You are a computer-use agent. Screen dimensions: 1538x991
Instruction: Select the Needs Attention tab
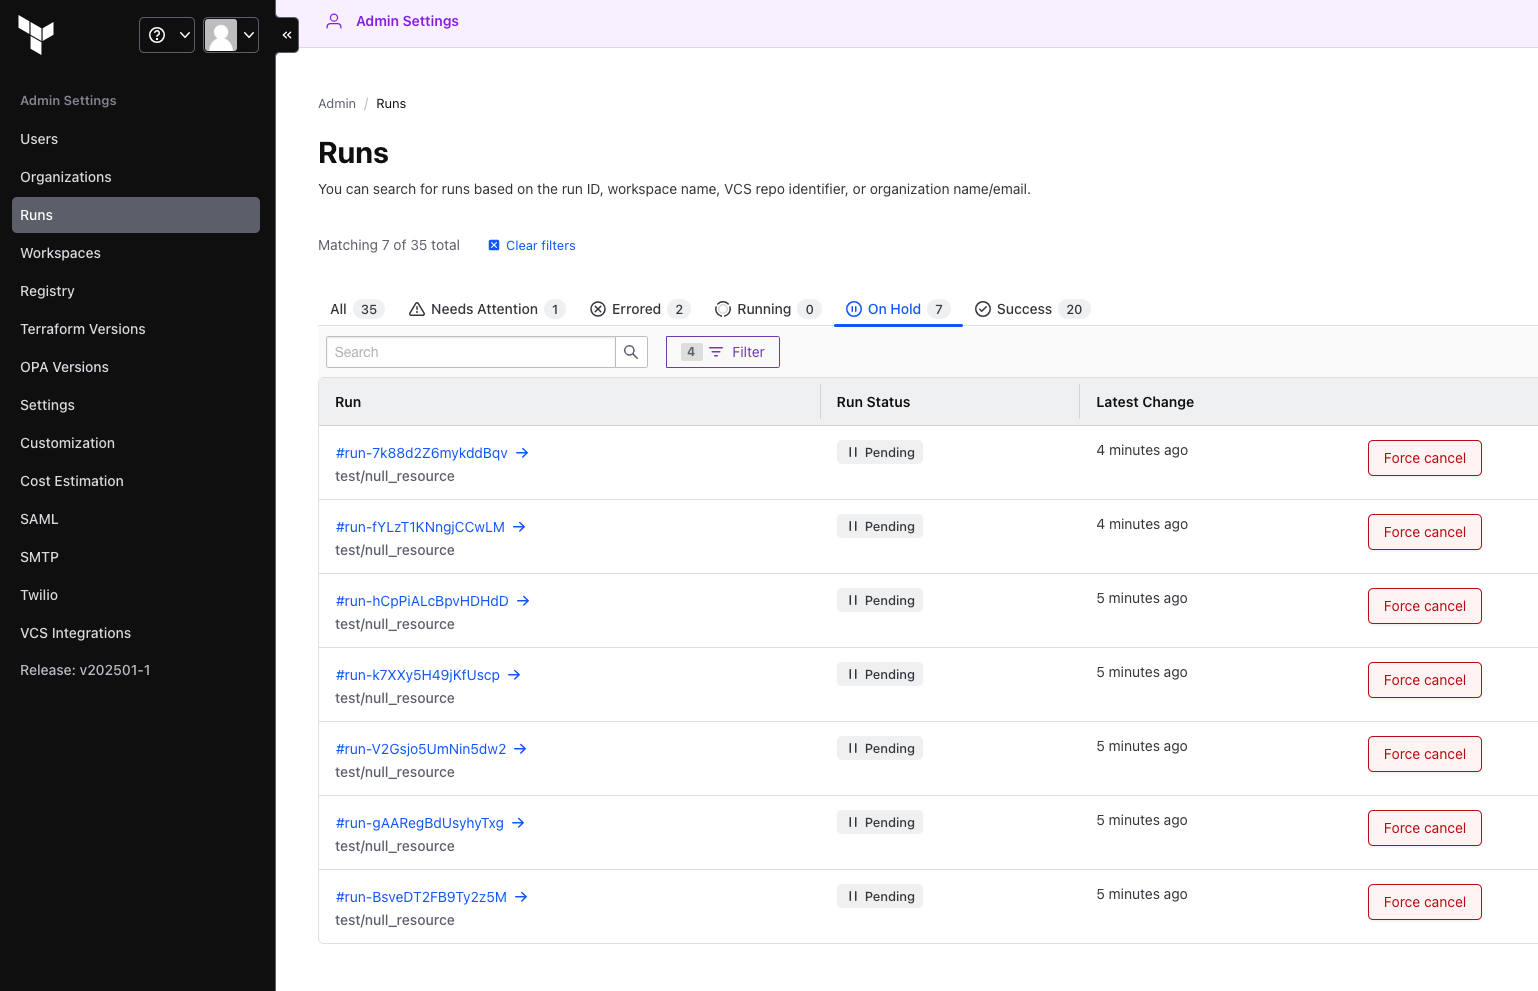click(486, 309)
